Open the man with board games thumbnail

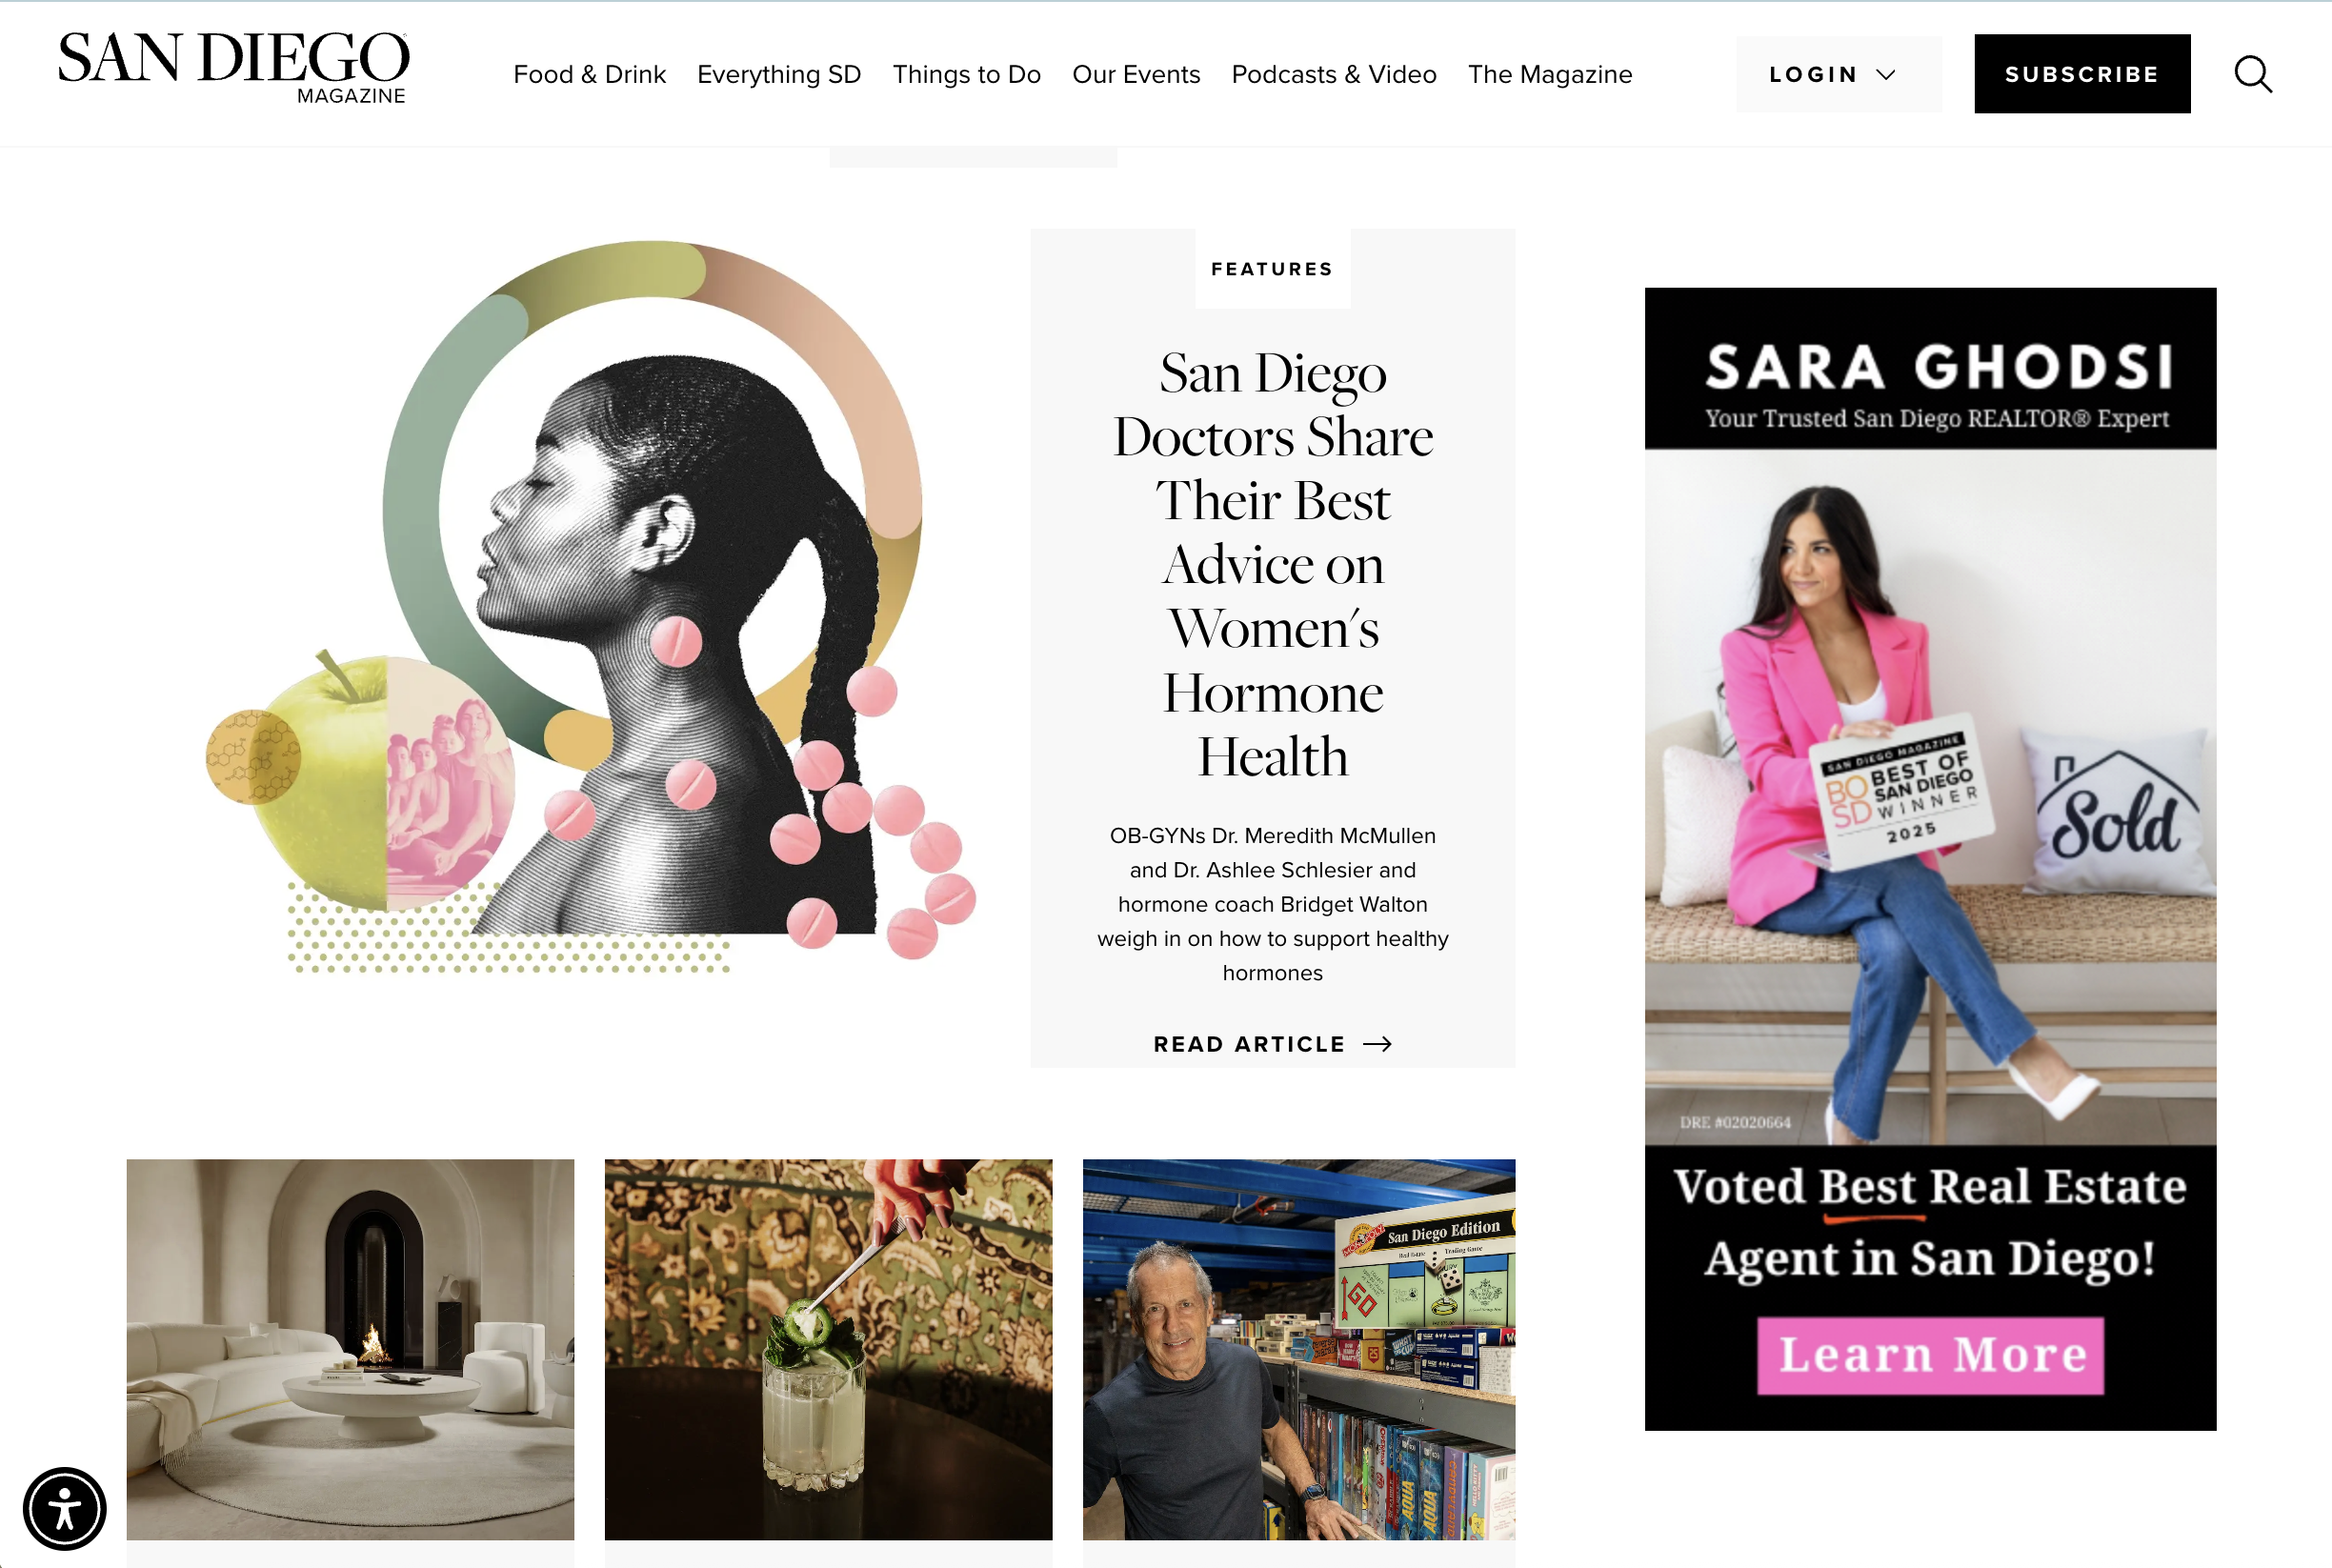[1298, 1349]
